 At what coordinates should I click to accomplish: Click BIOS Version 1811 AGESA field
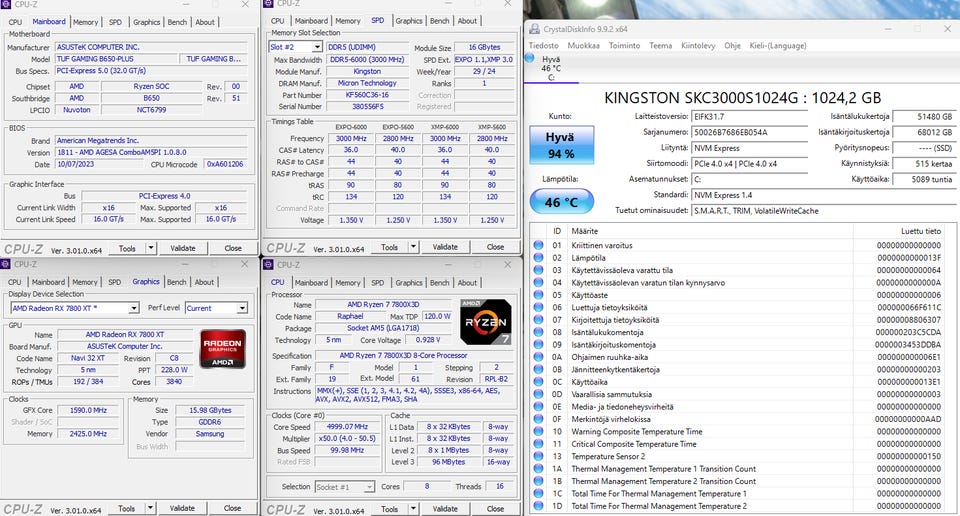click(x=151, y=152)
